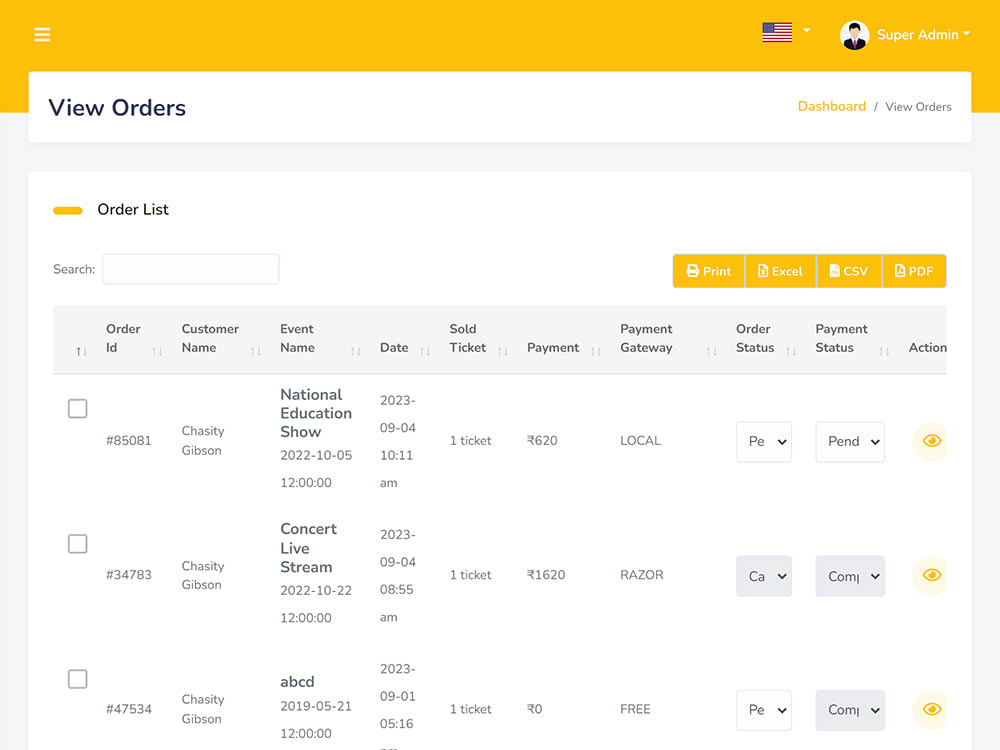Image resolution: width=1000 pixels, height=750 pixels.
Task: View details of order #85081 via eye icon
Action: (931, 441)
